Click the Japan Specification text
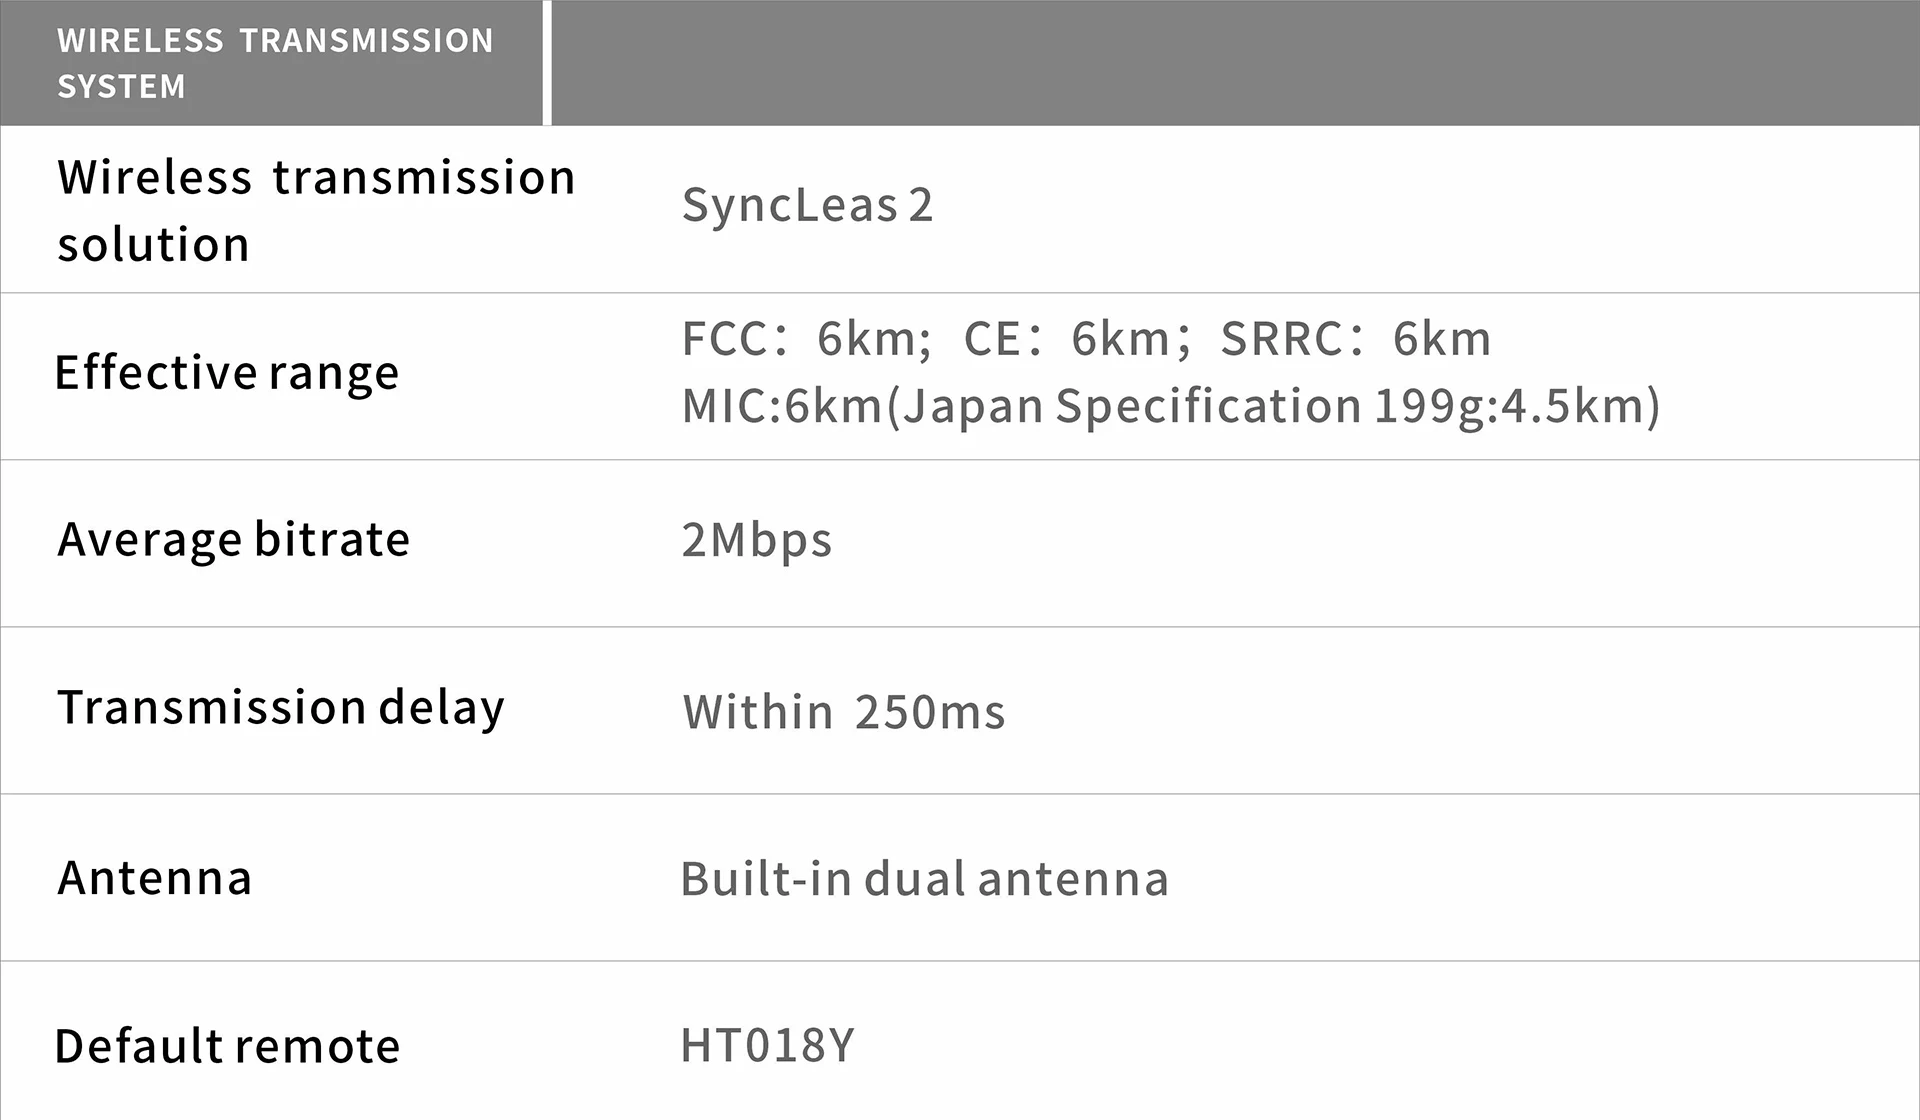 click(1132, 406)
